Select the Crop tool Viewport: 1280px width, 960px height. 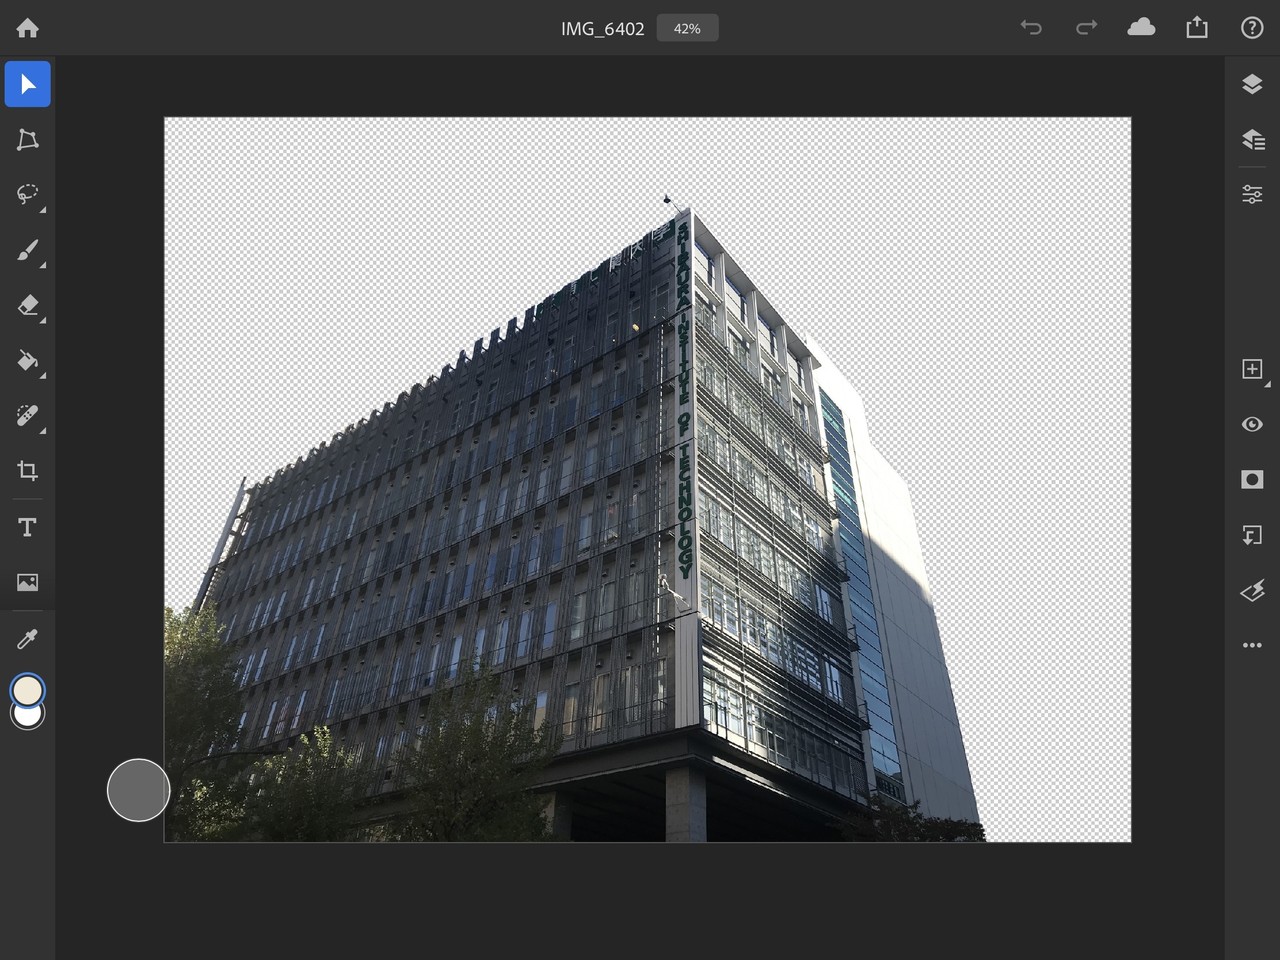click(27, 470)
